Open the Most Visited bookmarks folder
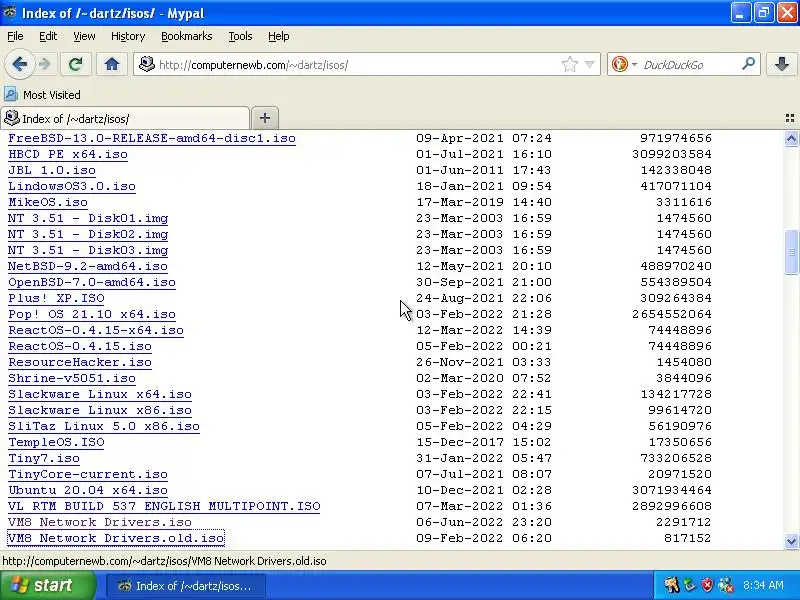This screenshot has width=800, height=600. click(x=42, y=95)
